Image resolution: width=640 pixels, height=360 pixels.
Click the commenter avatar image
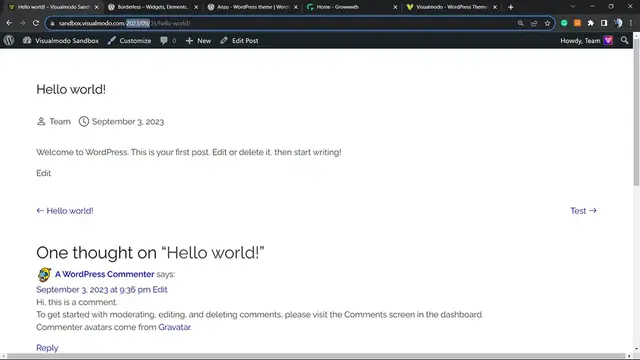coord(44,275)
